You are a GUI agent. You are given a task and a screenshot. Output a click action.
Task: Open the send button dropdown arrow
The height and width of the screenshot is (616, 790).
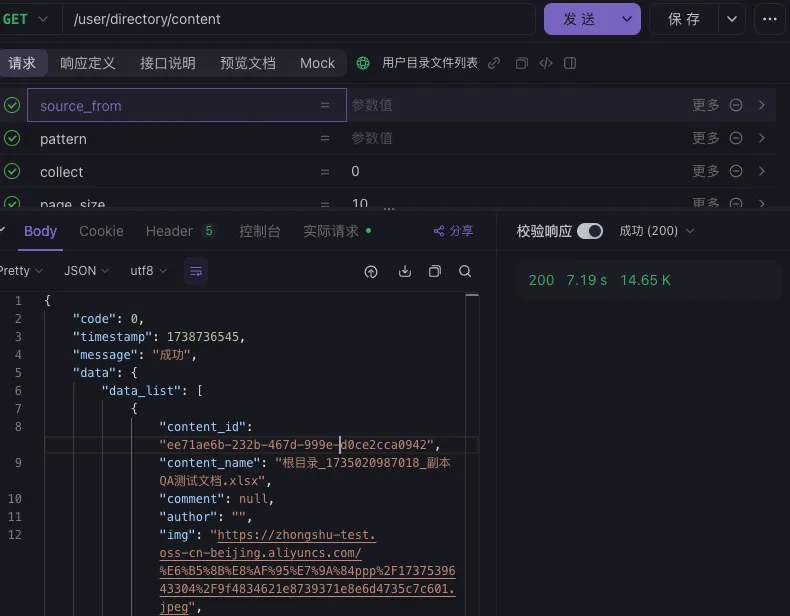627,19
